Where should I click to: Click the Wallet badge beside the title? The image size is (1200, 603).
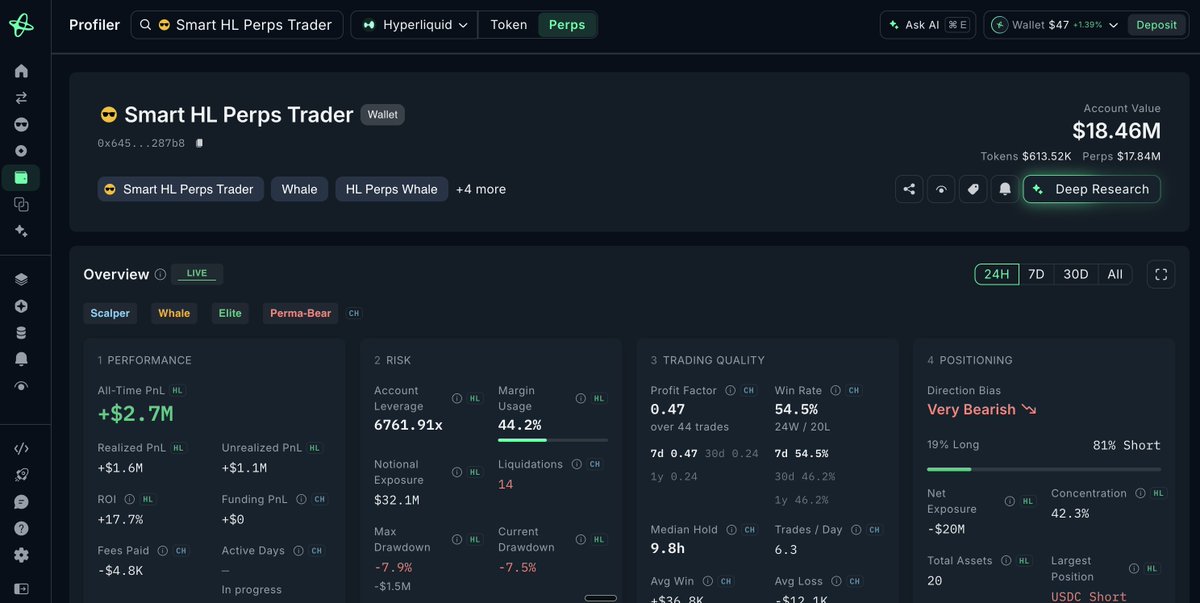click(382, 115)
